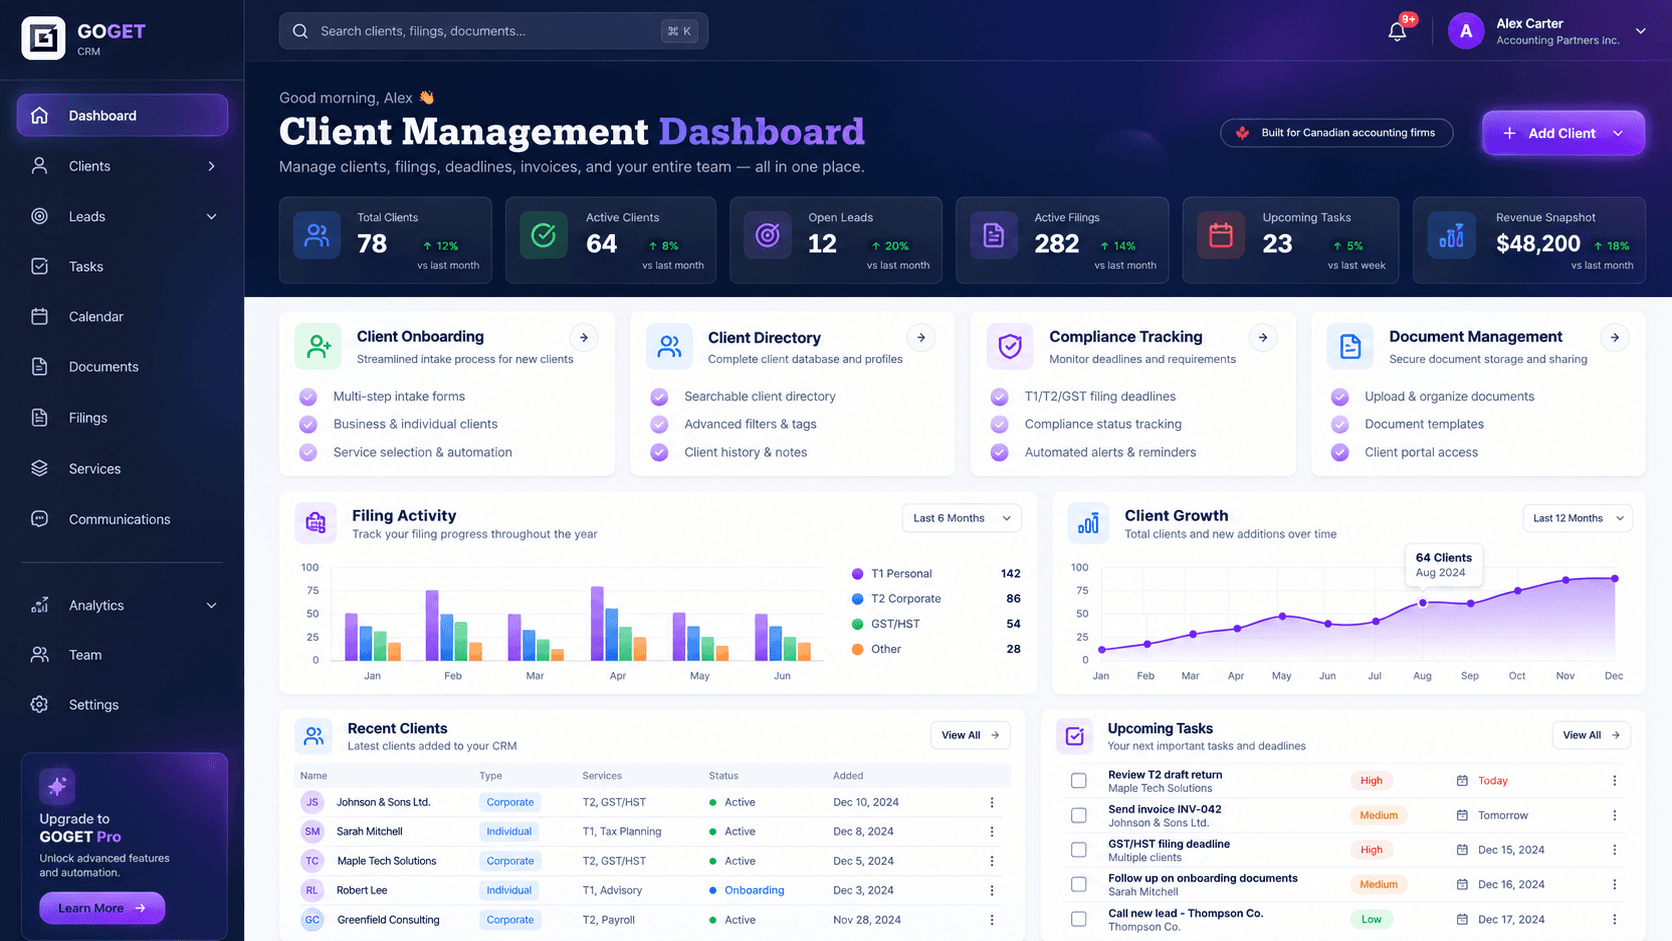1672x941 pixels.
Task: Click the Open Leads target icon
Action: tap(767, 236)
